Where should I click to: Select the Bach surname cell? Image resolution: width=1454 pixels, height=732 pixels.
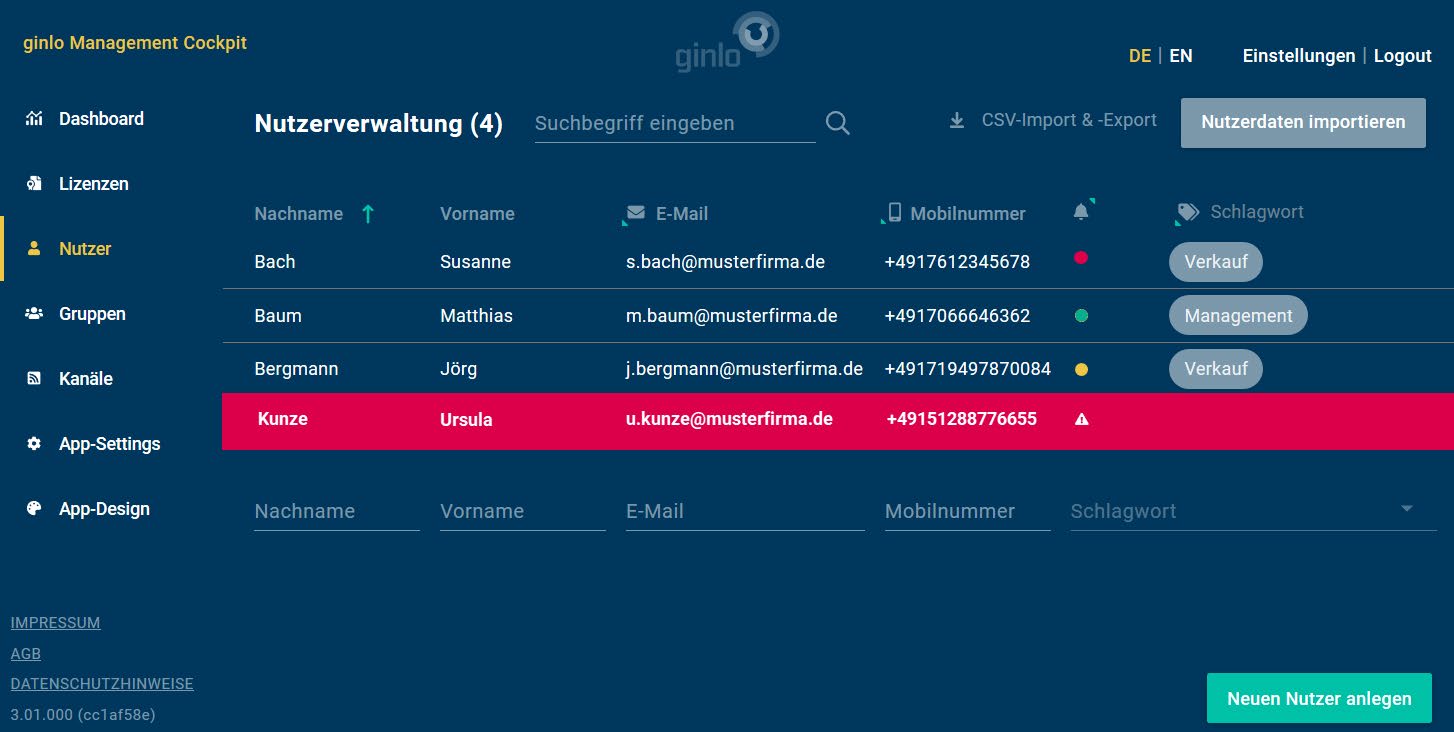pyautogui.click(x=275, y=262)
